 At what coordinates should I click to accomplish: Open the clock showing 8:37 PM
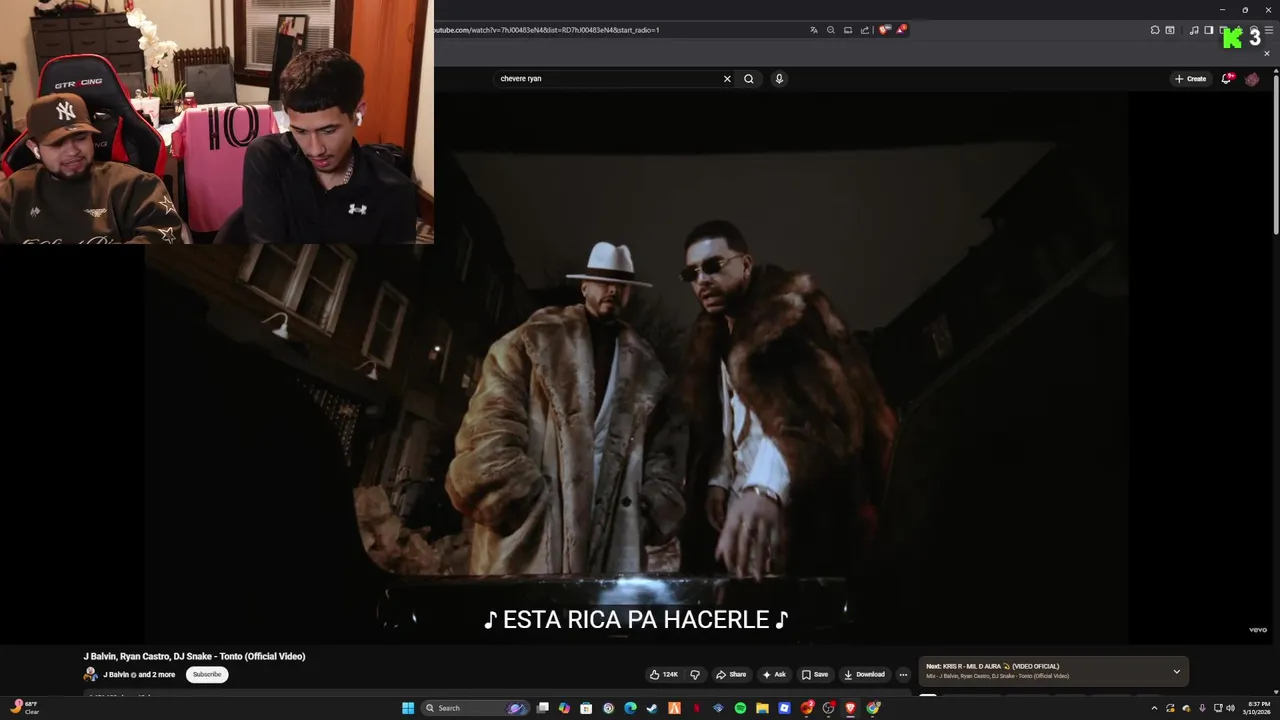point(1256,708)
